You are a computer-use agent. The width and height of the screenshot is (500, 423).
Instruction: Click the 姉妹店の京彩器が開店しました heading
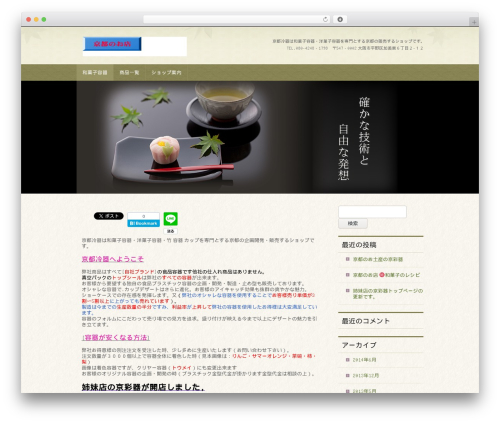click(x=143, y=387)
